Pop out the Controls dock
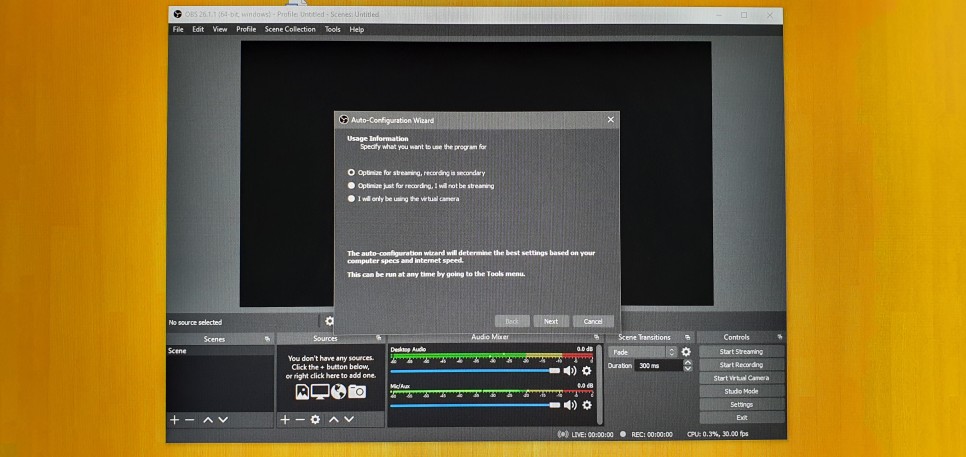 (779, 337)
